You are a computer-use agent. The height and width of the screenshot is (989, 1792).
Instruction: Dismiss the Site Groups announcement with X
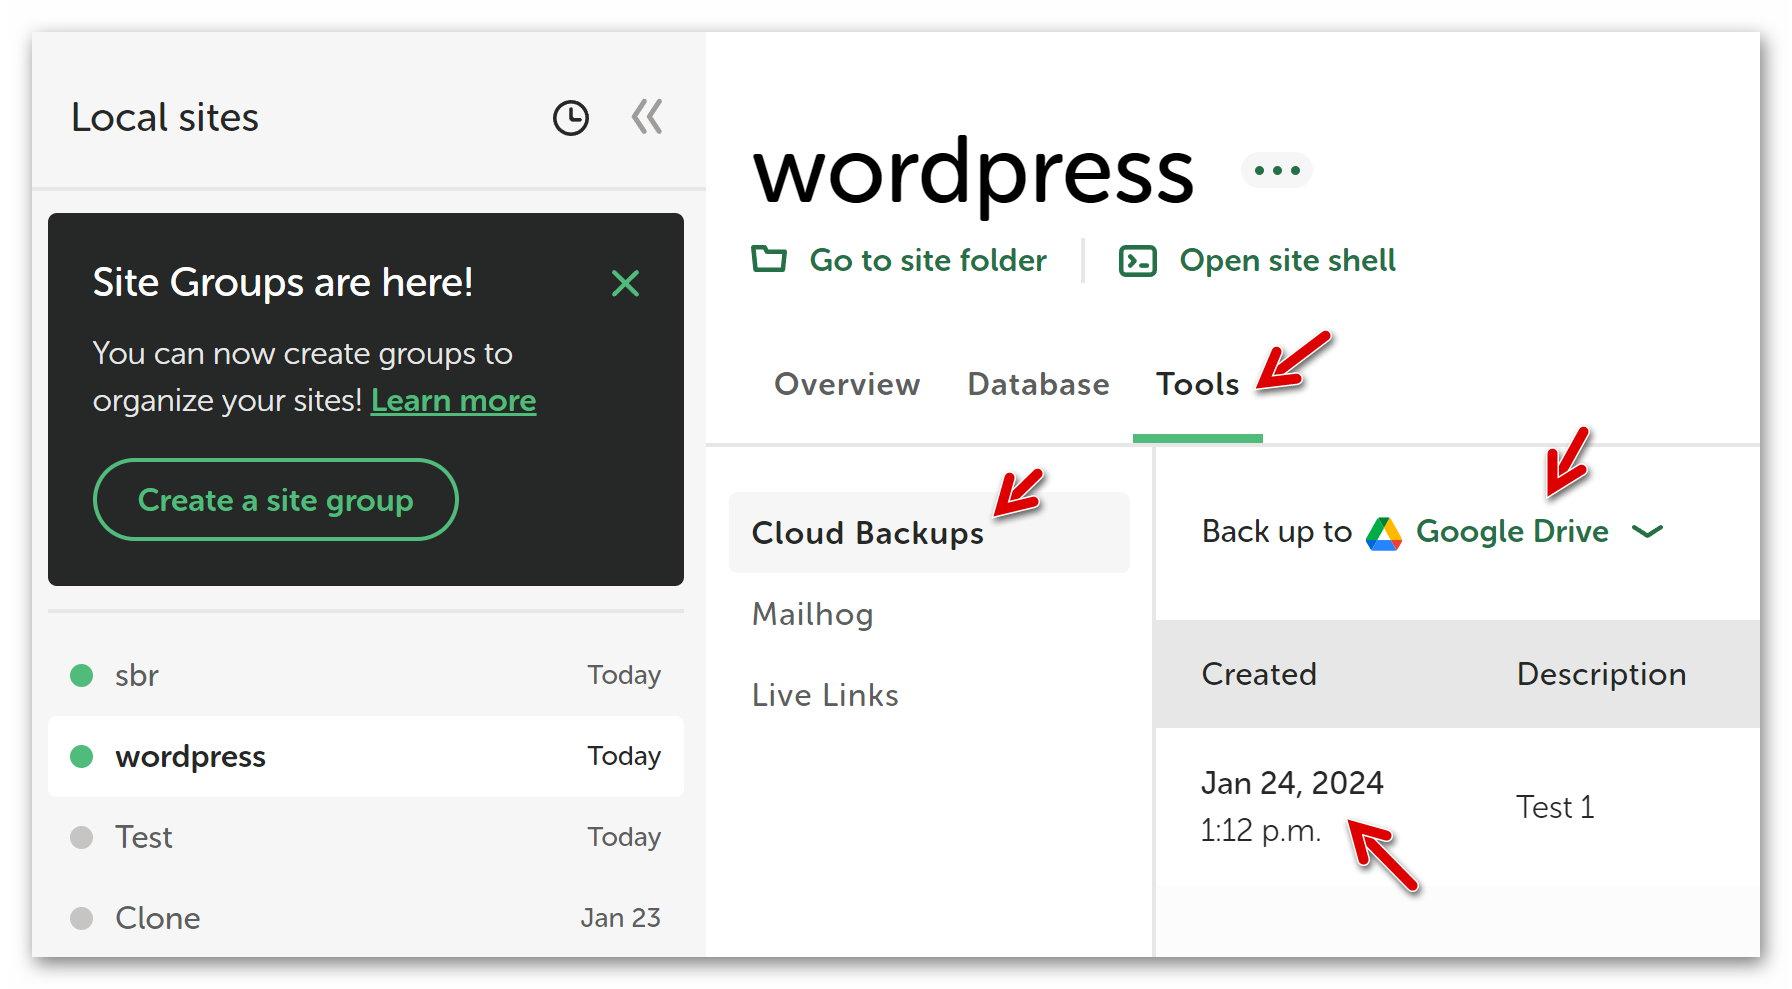[625, 284]
